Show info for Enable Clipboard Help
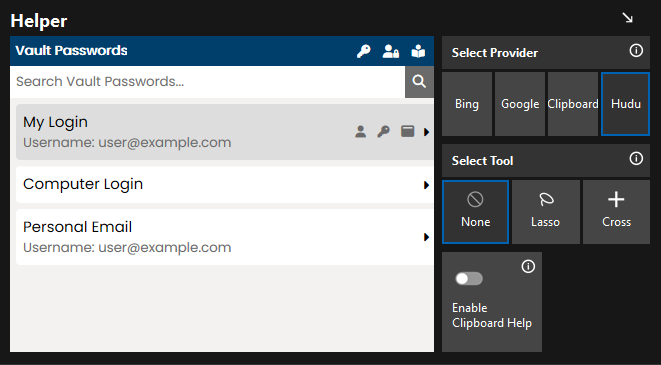The height and width of the screenshot is (365, 661). 528,266
